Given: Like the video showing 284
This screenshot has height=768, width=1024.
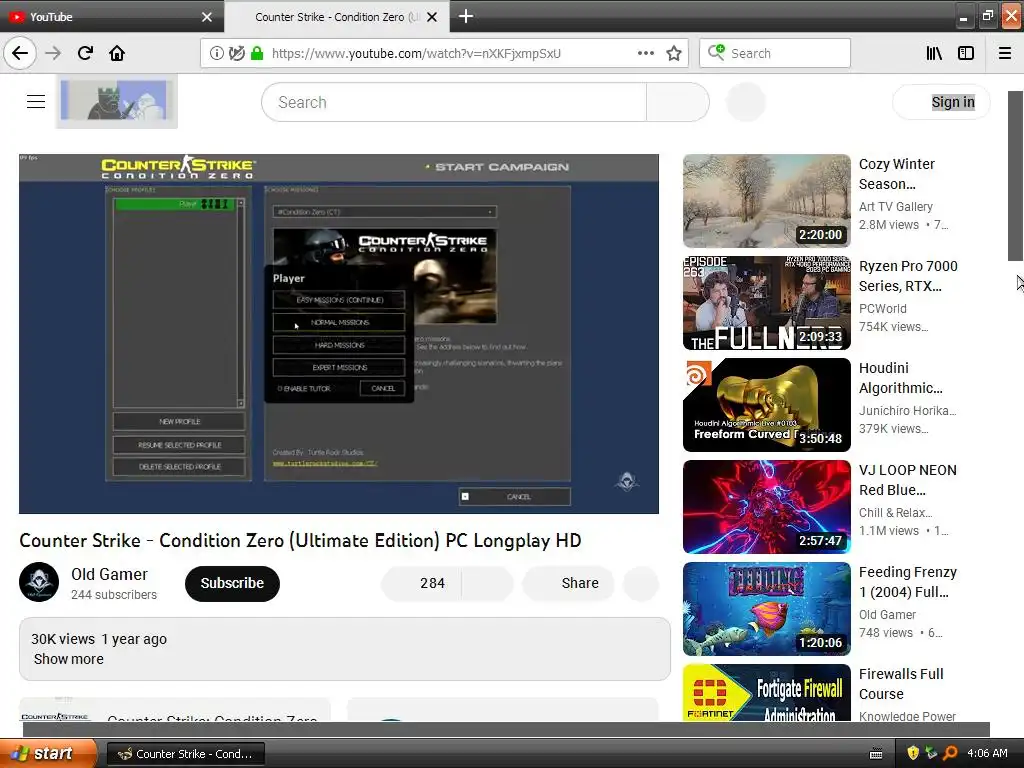Looking at the screenshot, I should tap(421, 583).
